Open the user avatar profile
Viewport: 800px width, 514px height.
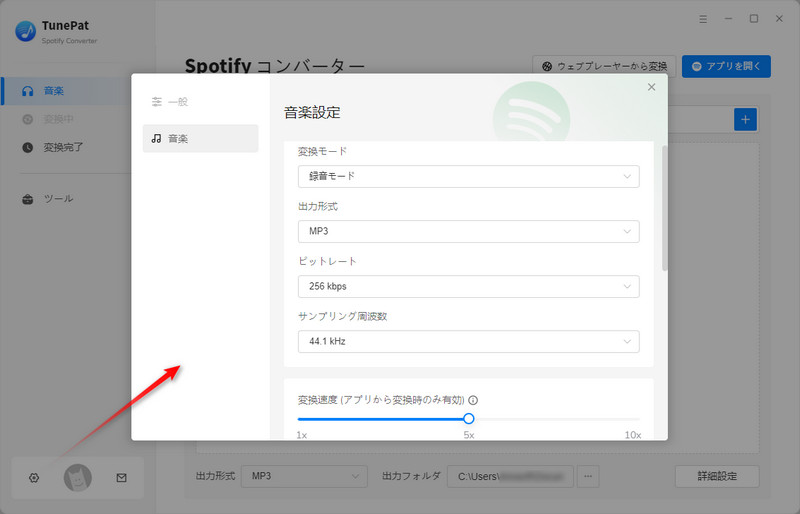coord(78,478)
